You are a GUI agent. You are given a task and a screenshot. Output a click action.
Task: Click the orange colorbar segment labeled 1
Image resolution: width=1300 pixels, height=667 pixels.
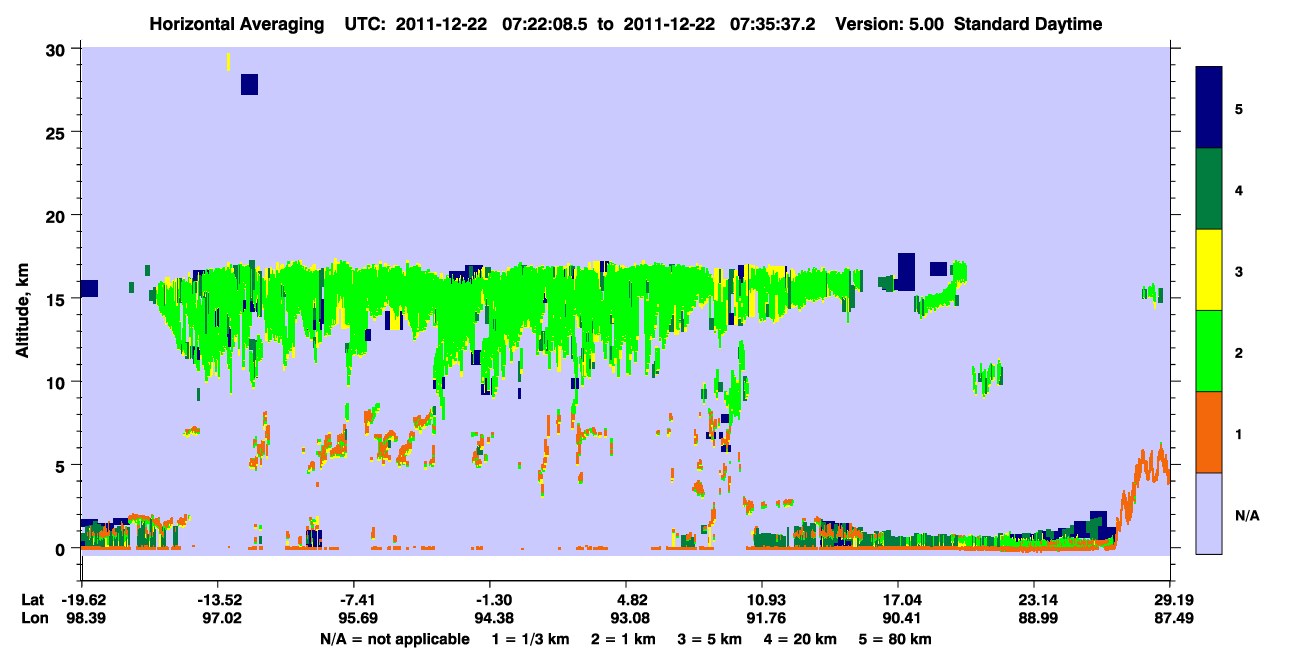click(1209, 432)
